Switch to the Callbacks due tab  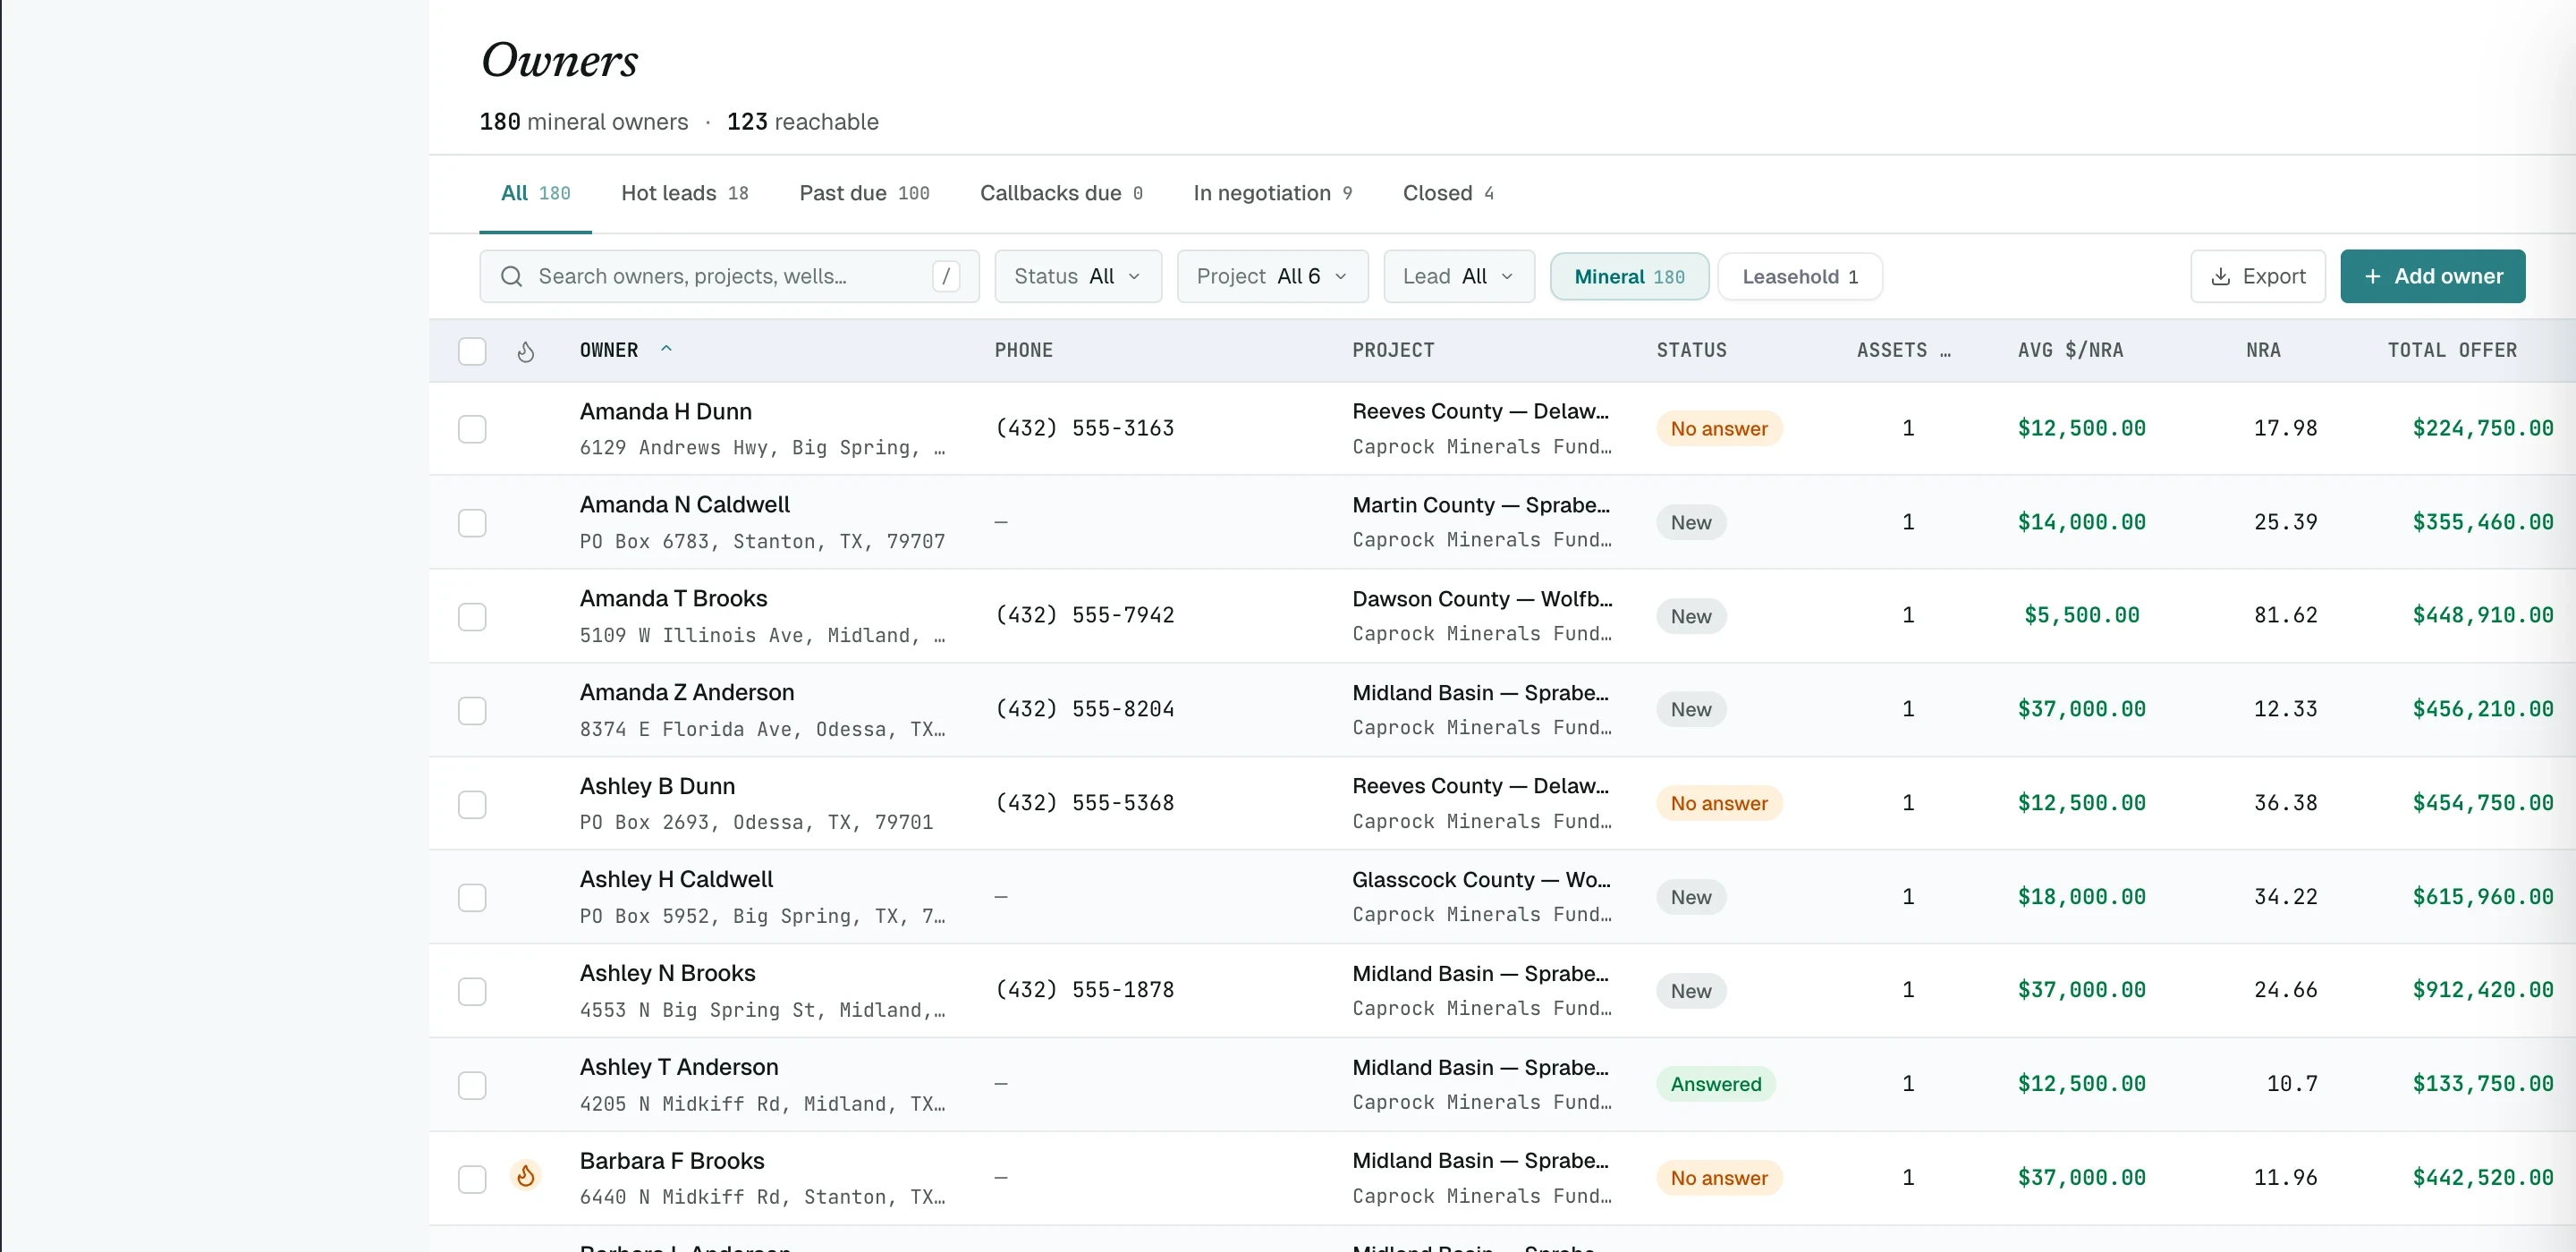tap(1061, 193)
